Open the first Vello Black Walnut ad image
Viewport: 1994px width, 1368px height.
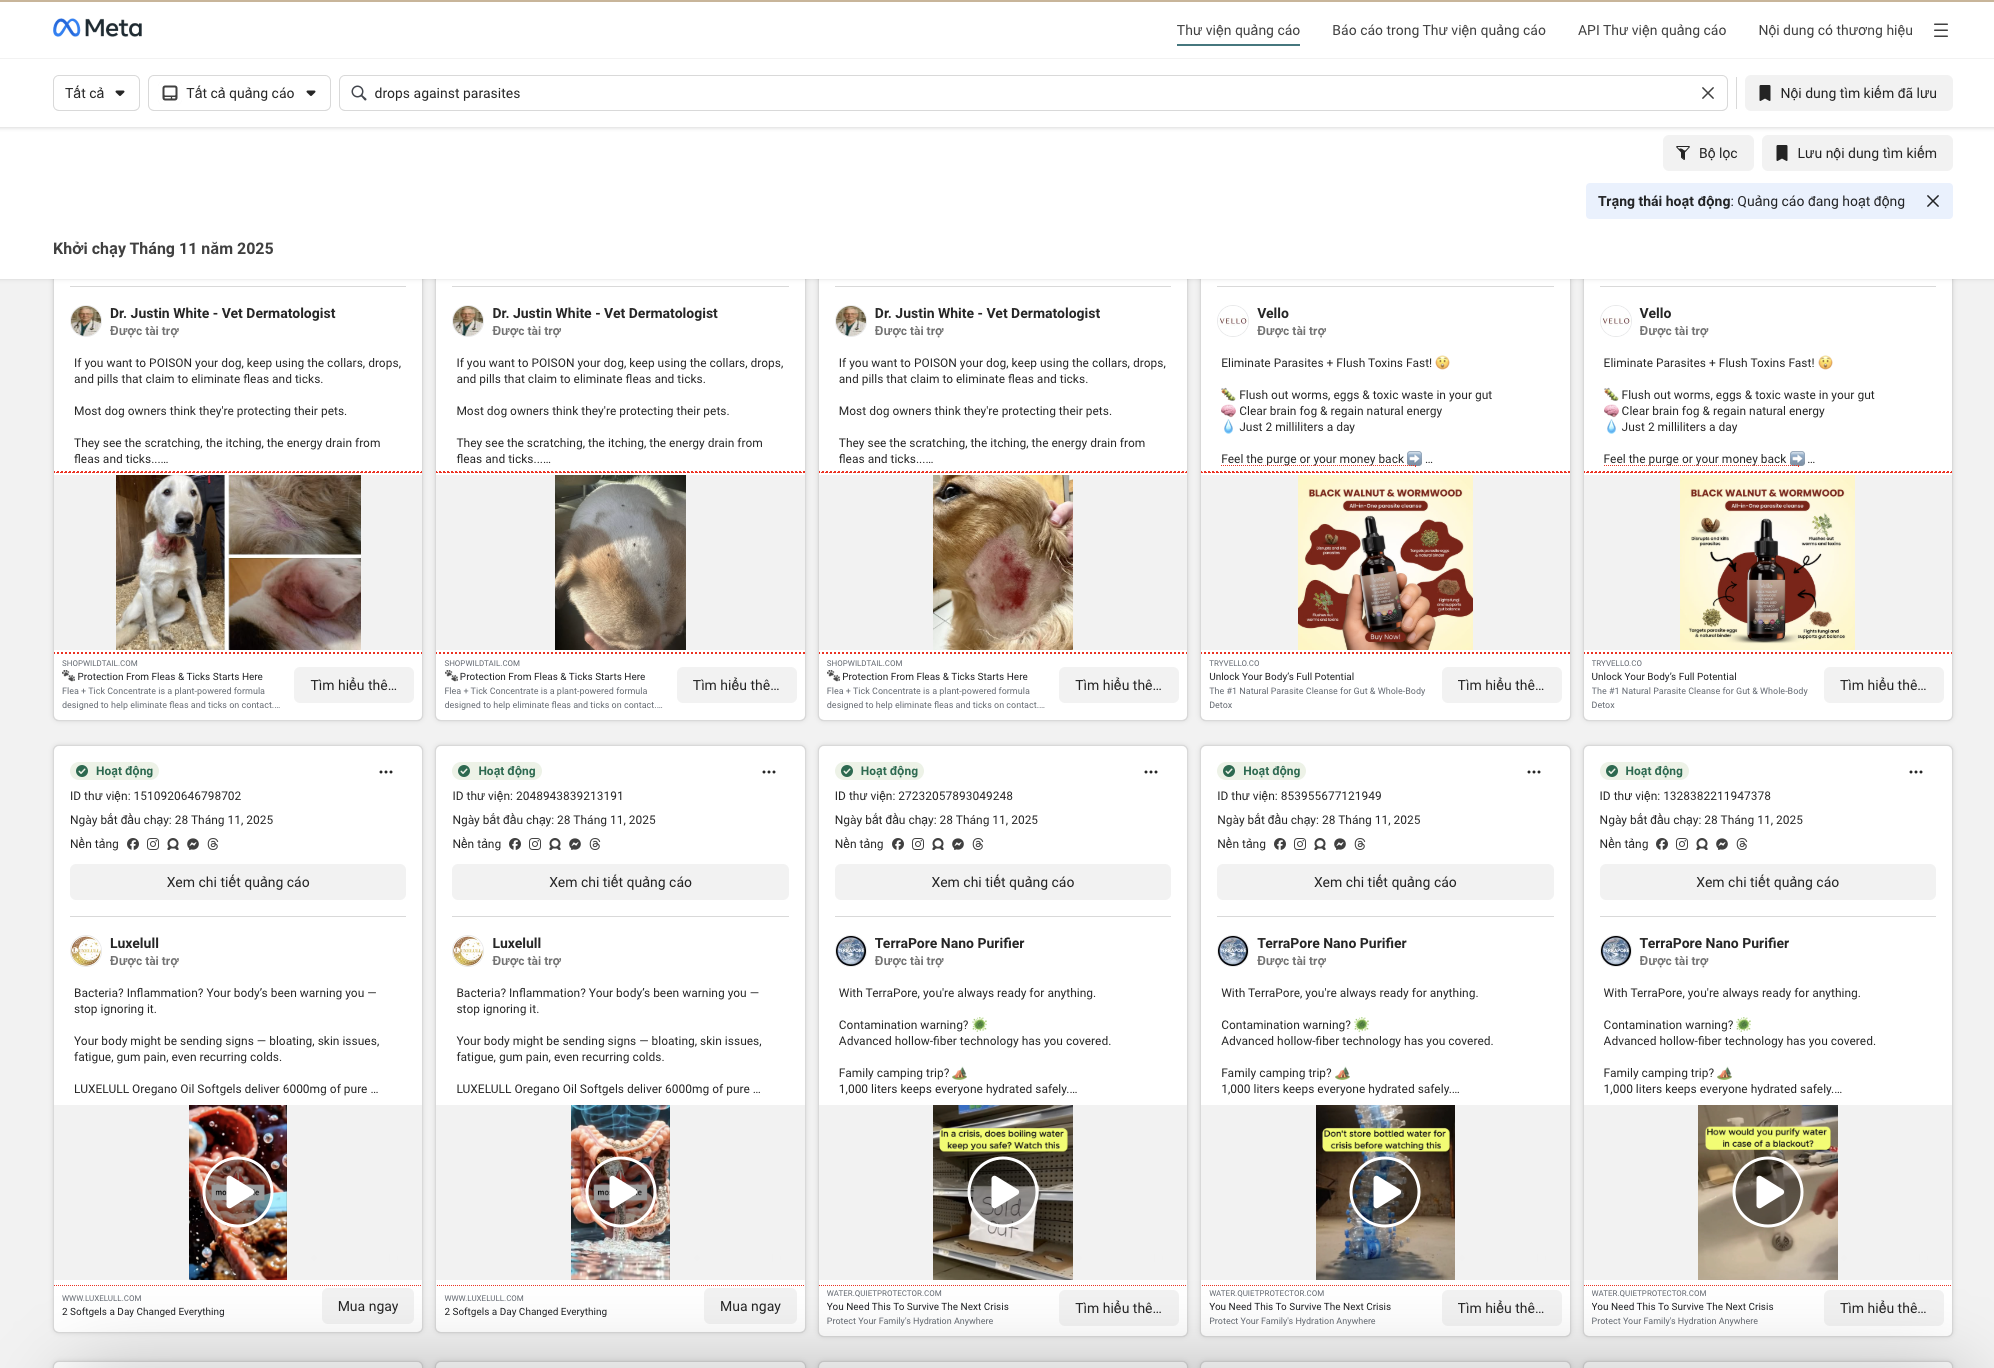click(x=1384, y=562)
